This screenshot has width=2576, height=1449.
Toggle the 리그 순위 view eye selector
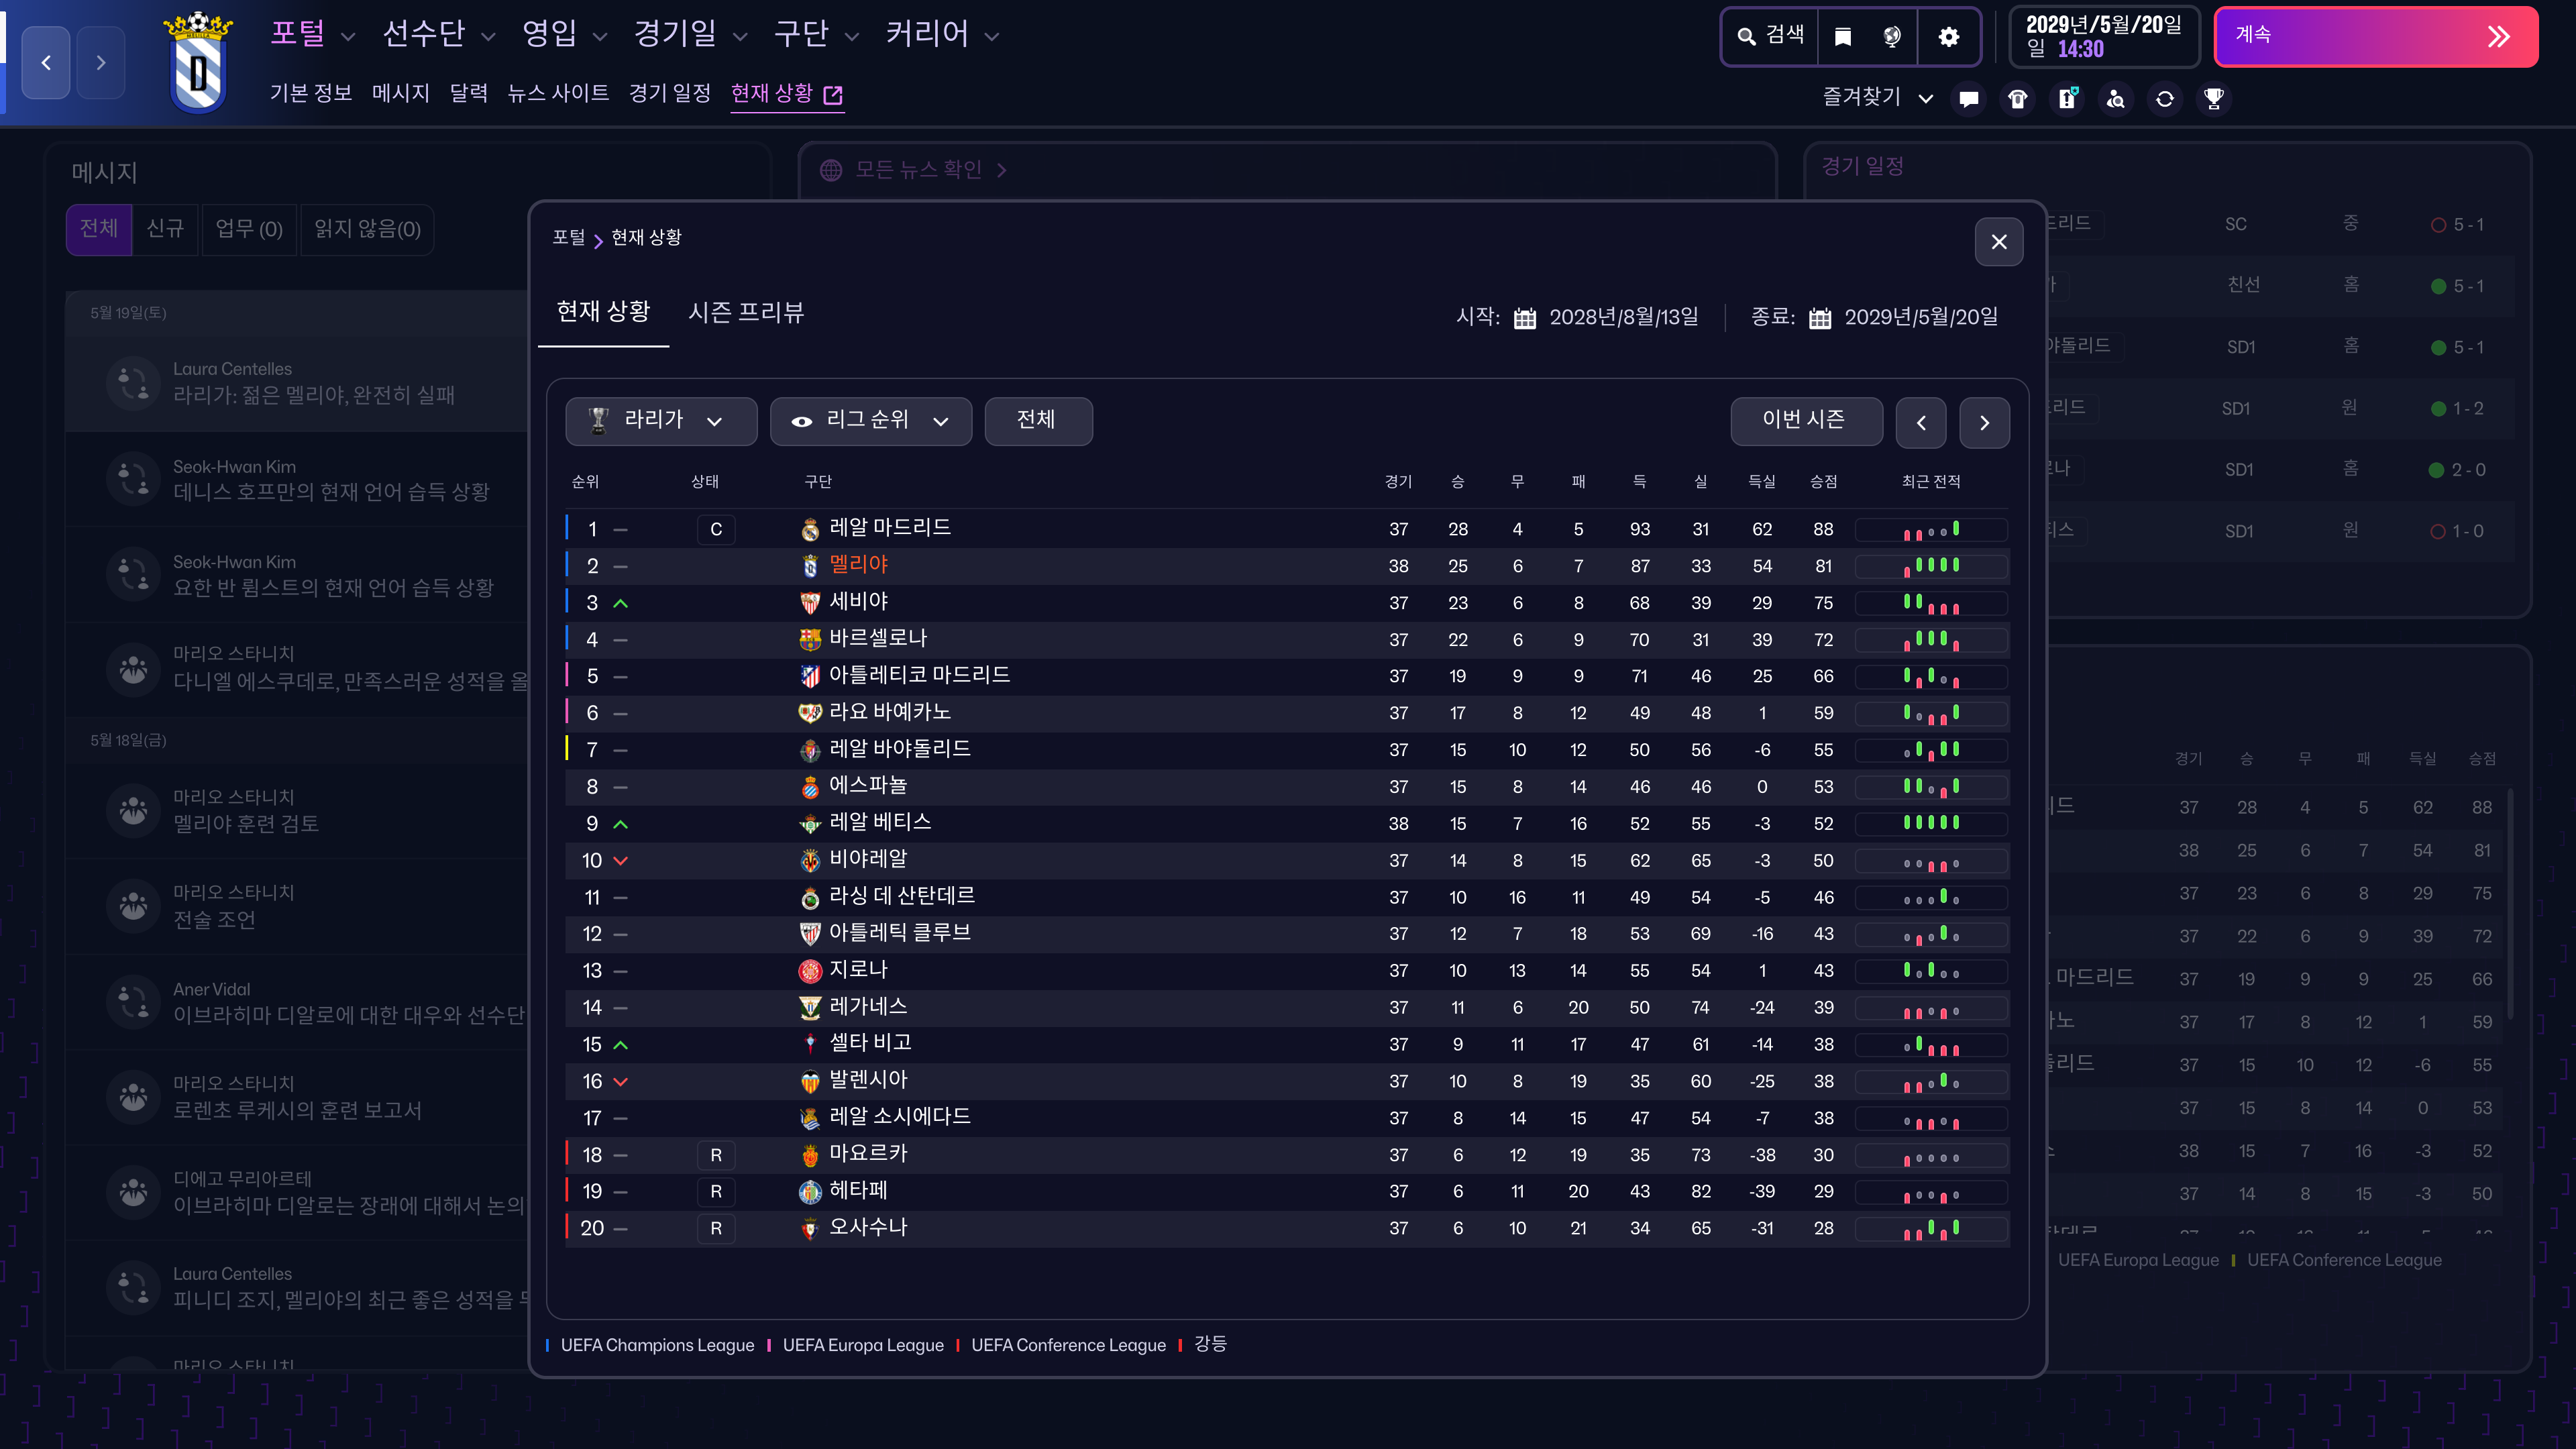coord(870,421)
